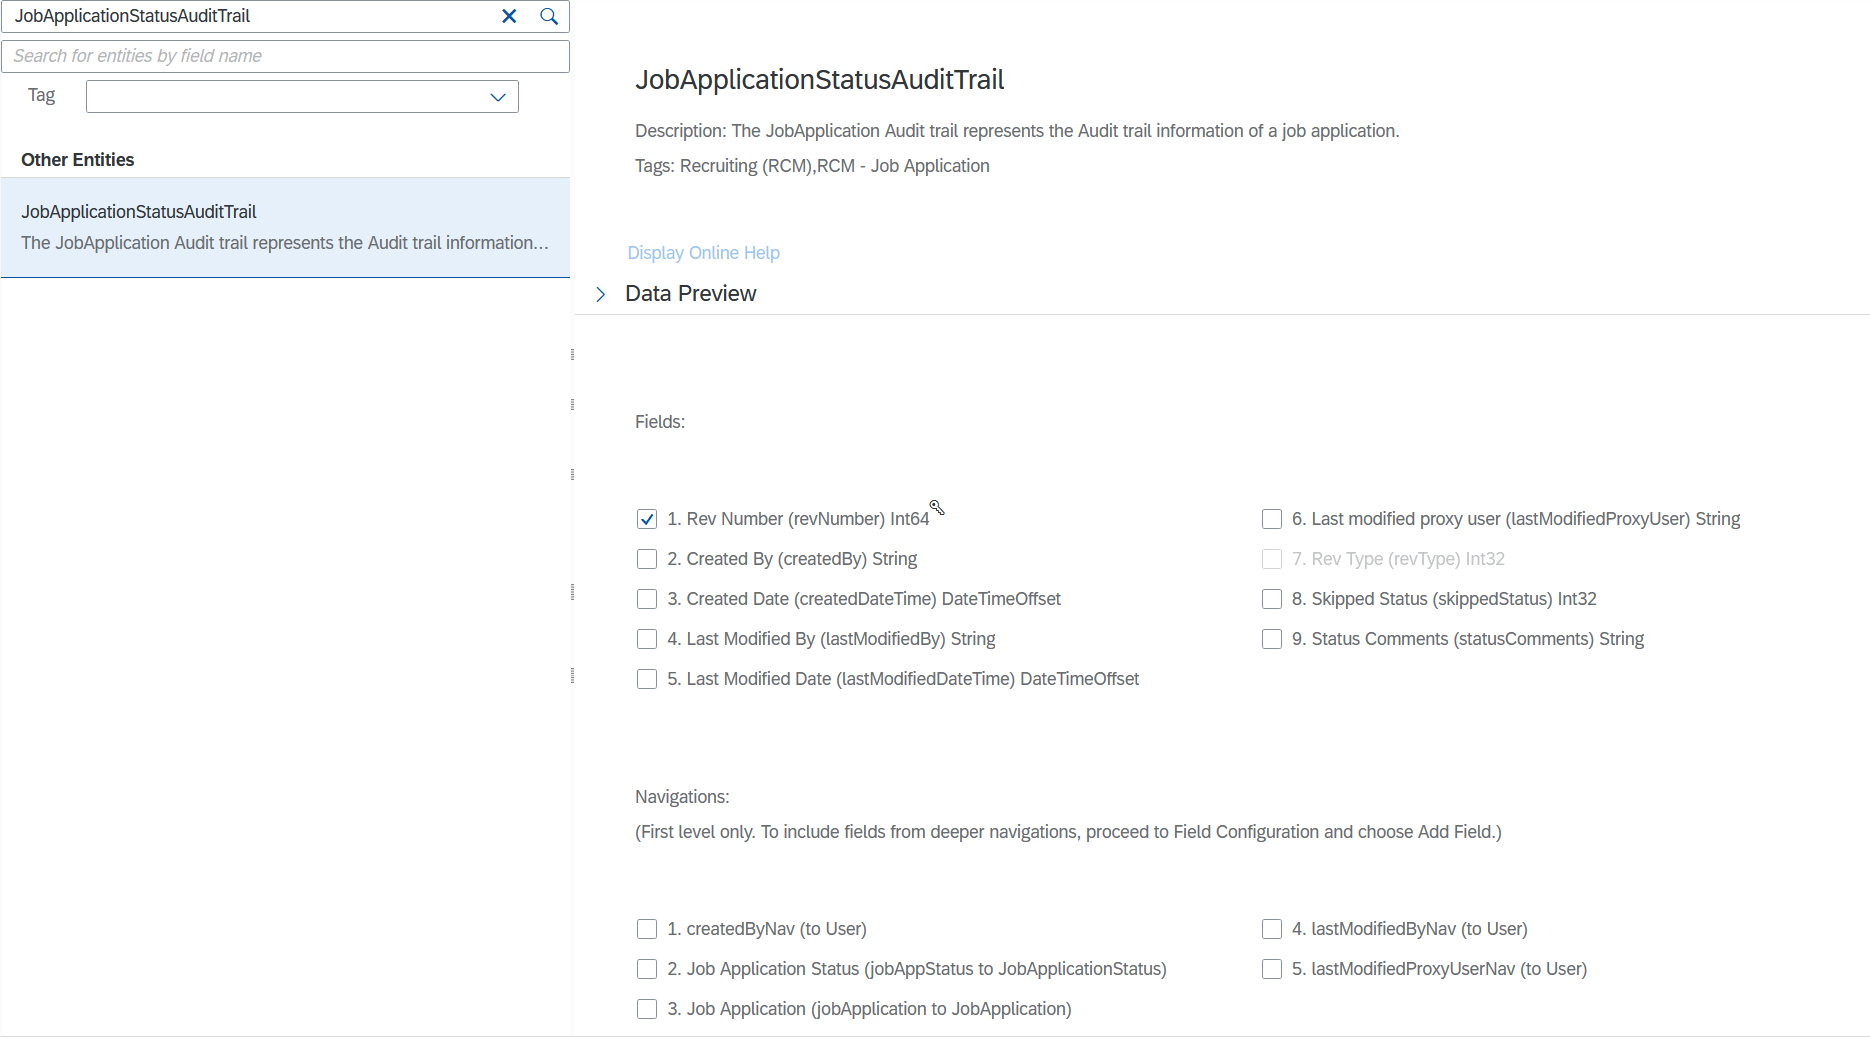The image size is (1870, 1038).
Task: Click the JobApplicationStatusAuditTrail page title
Action: (820, 80)
